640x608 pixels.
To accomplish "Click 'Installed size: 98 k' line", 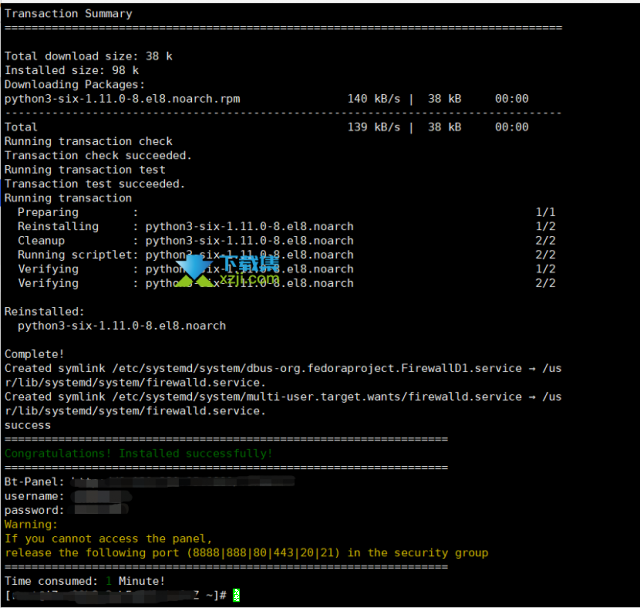I will (x=71, y=70).
